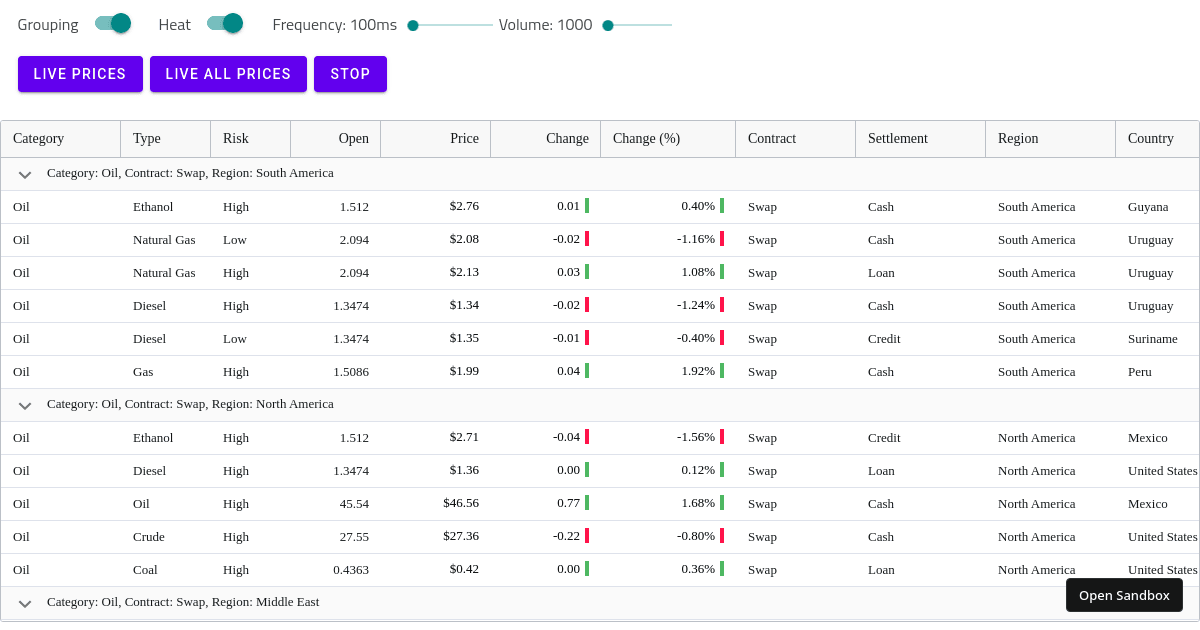Sort by Settlement column header
The image size is (1200, 630).
coord(921,139)
